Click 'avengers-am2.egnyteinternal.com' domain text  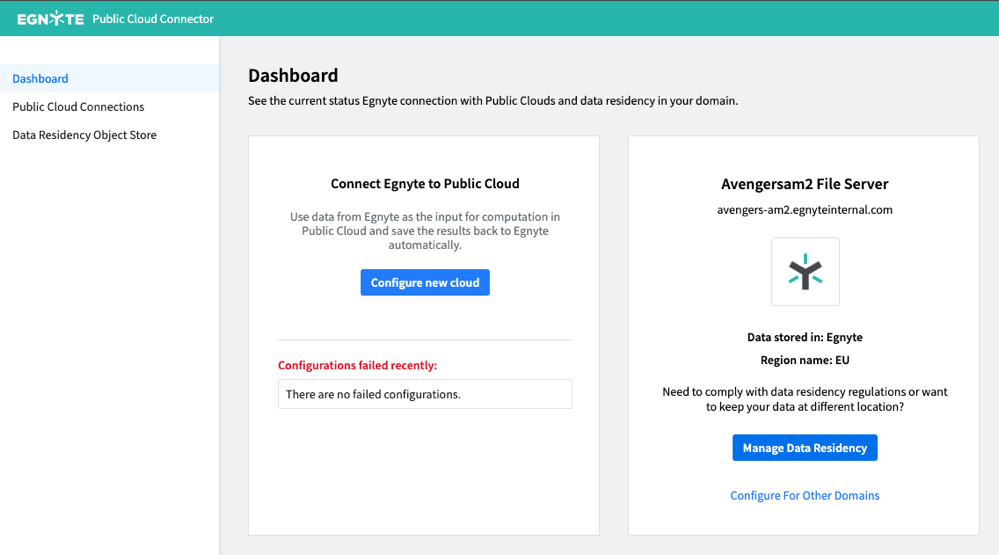pyautogui.click(x=805, y=210)
